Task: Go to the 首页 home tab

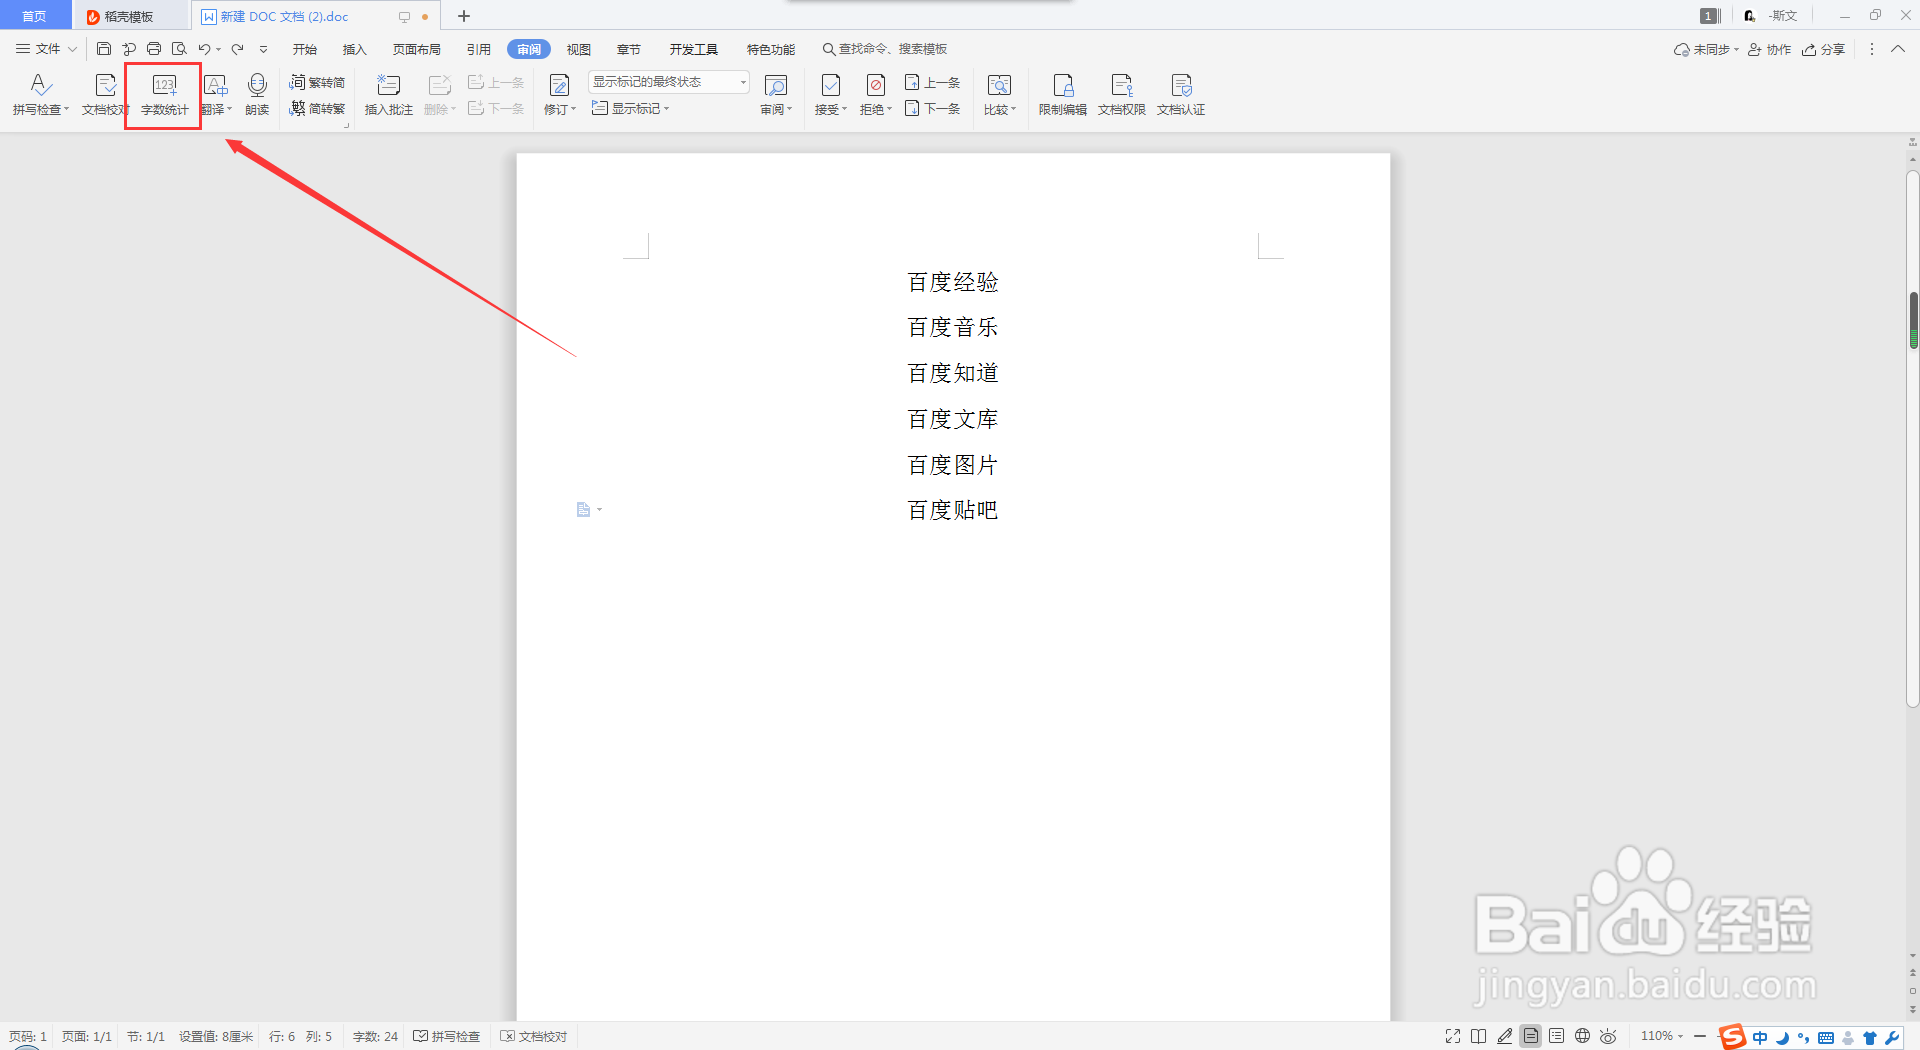Action: pyautogui.click(x=34, y=16)
